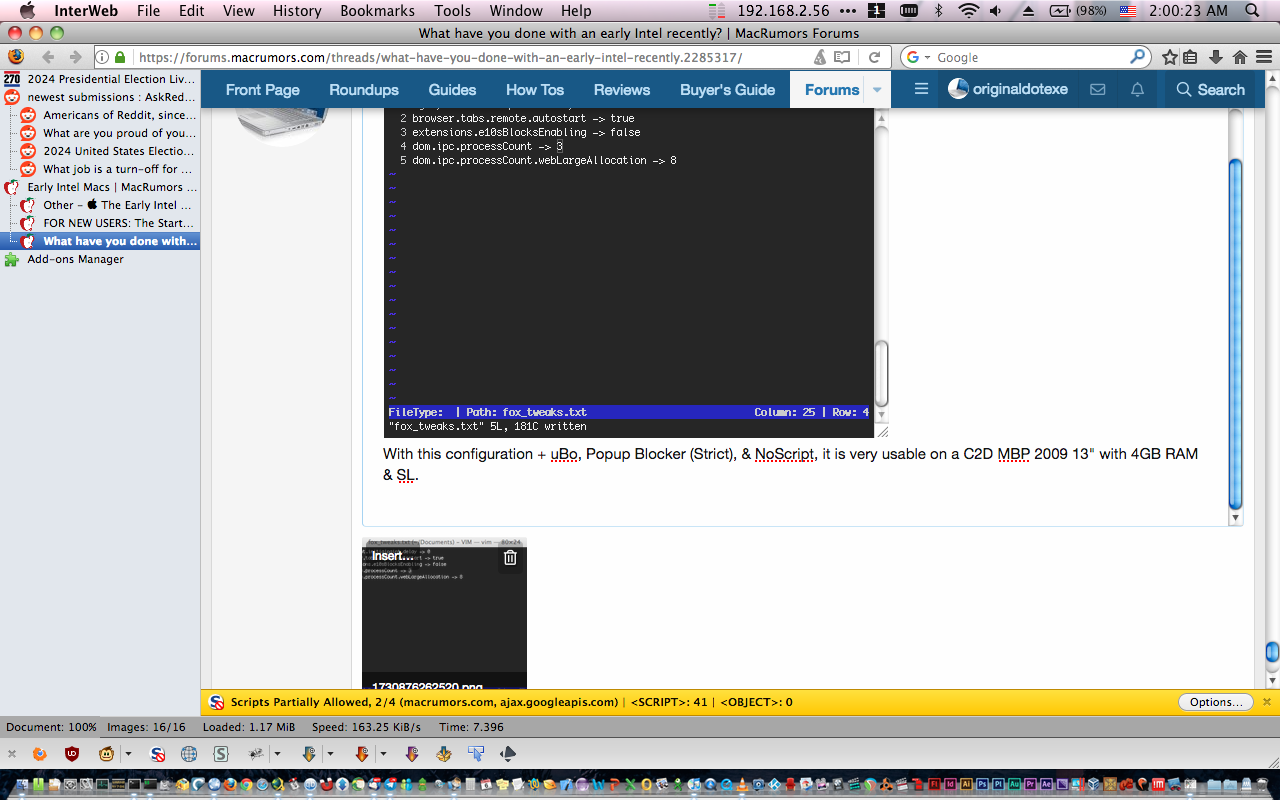This screenshot has height=800, width=1280.
Task: Show site information using the circled i icon
Action: click(x=103, y=58)
